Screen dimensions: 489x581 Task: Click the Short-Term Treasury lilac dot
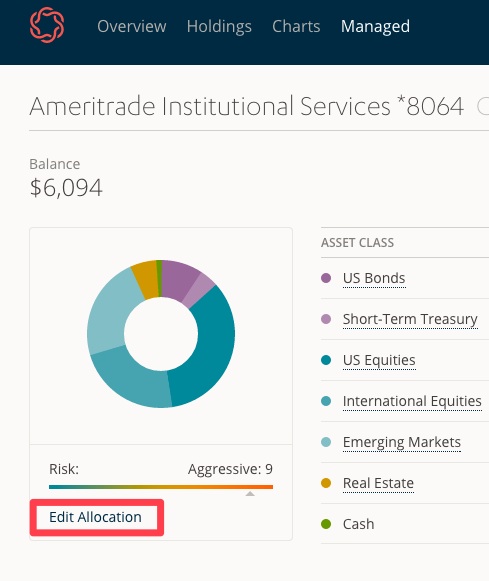(326, 319)
